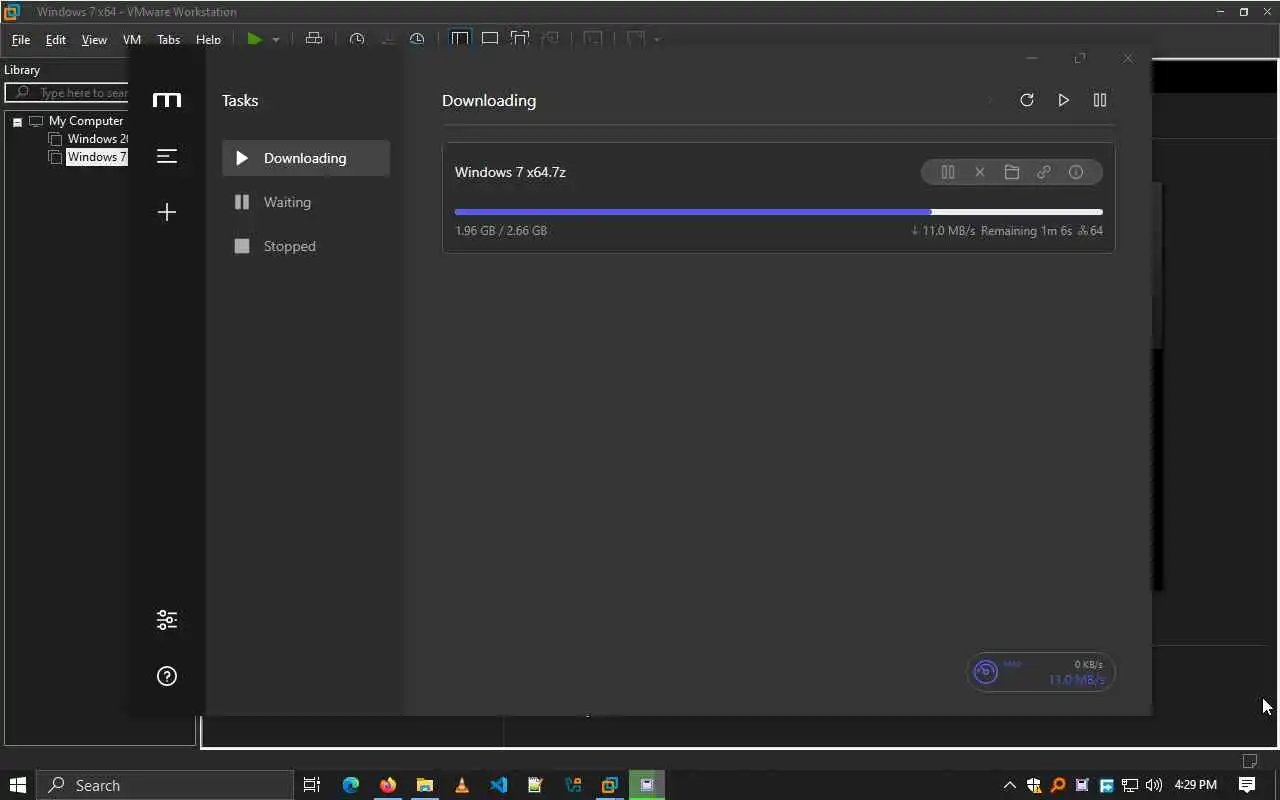This screenshot has width=1280, height=800.
Task: Open VMware Tabs menu
Action: pos(169,40)
